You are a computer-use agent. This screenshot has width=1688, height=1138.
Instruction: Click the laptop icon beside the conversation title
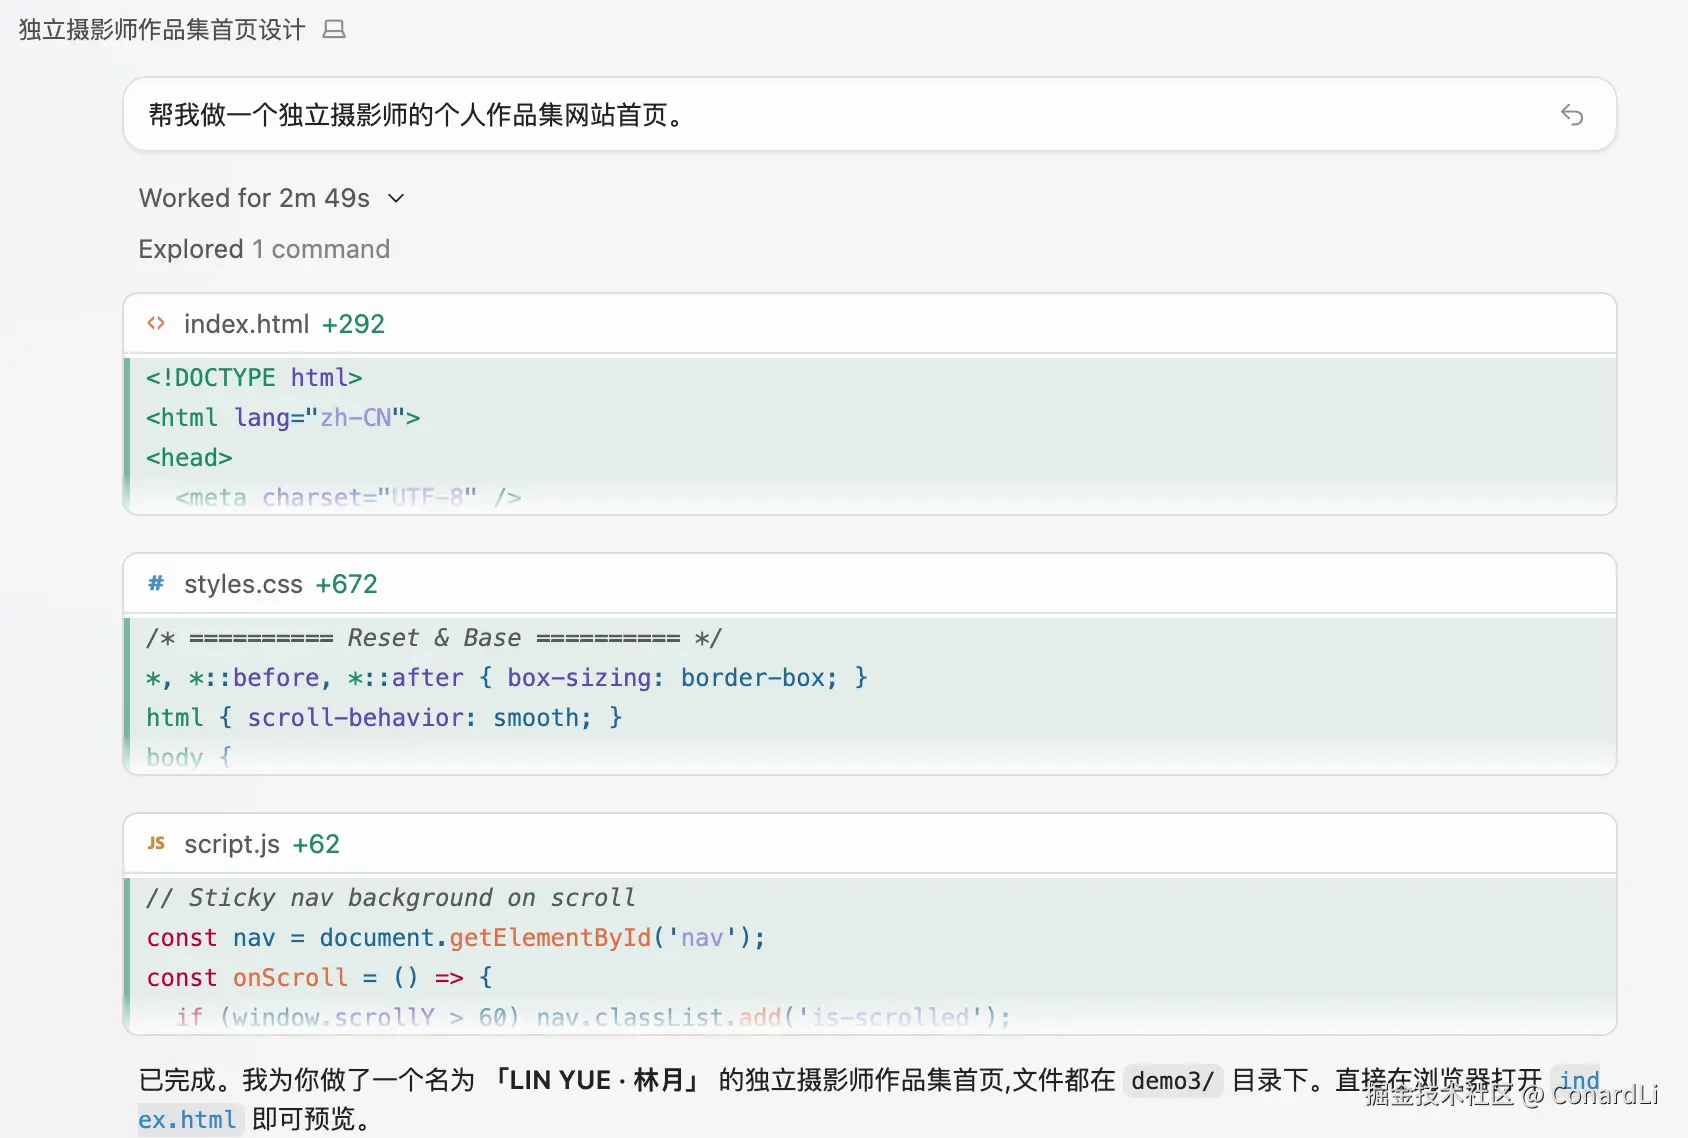[x=334, y=30]
